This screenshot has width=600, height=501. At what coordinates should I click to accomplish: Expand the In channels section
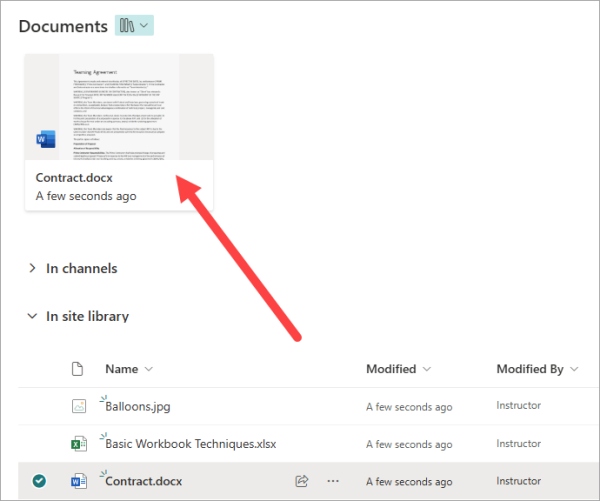(33, 268)
